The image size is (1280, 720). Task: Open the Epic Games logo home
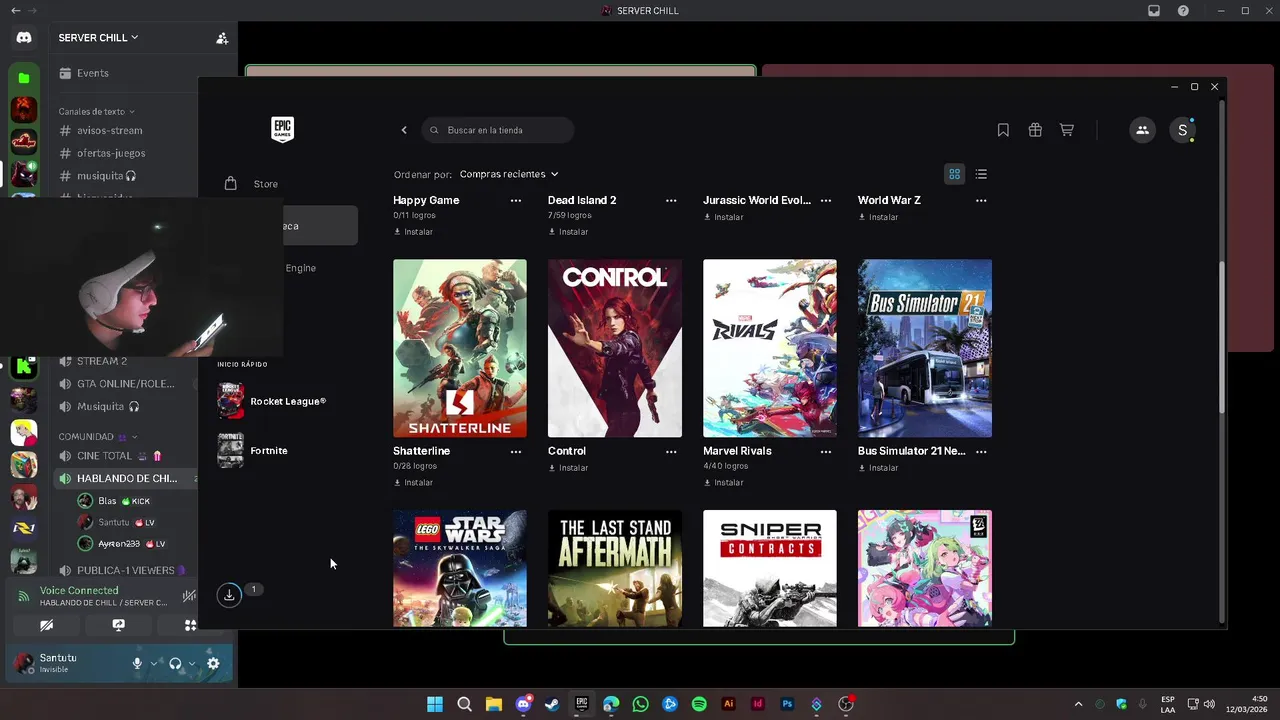(x=282, y=129)
